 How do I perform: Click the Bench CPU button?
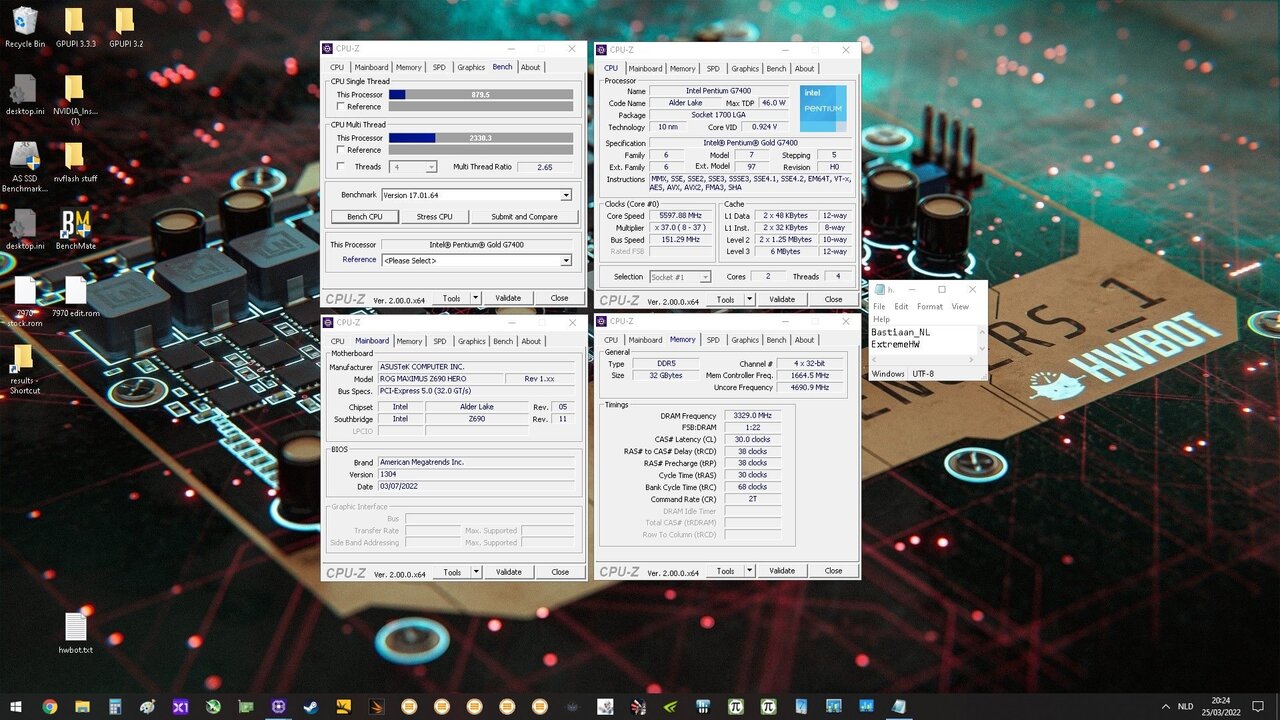364,216
